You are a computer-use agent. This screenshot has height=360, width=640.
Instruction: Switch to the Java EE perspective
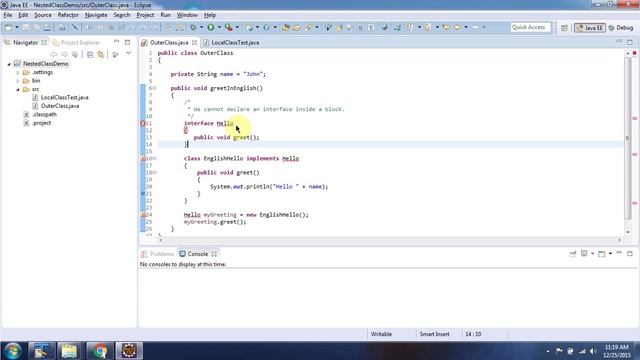(x=589, y=28)
